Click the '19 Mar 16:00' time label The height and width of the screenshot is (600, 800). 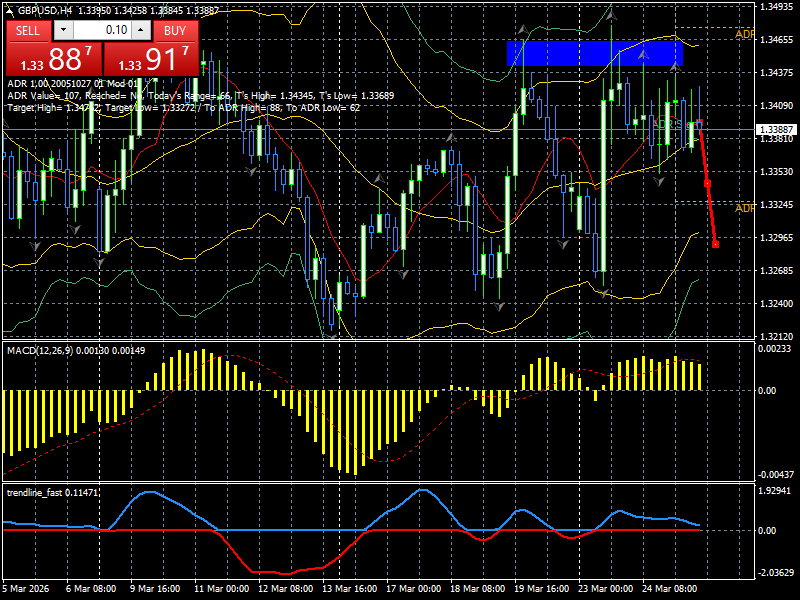click(542, 588)
